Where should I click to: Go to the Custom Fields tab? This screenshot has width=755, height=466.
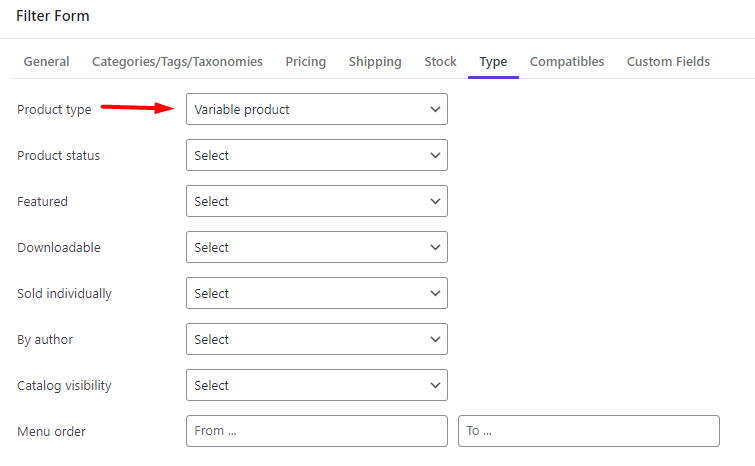pyautogui.click(x=668, y=62)
